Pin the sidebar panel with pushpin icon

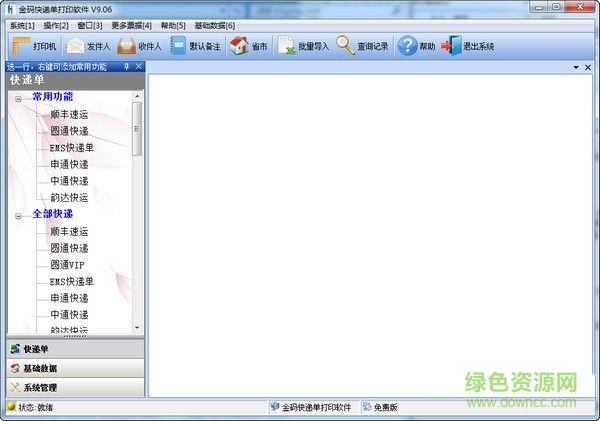(x=127, y=67)
